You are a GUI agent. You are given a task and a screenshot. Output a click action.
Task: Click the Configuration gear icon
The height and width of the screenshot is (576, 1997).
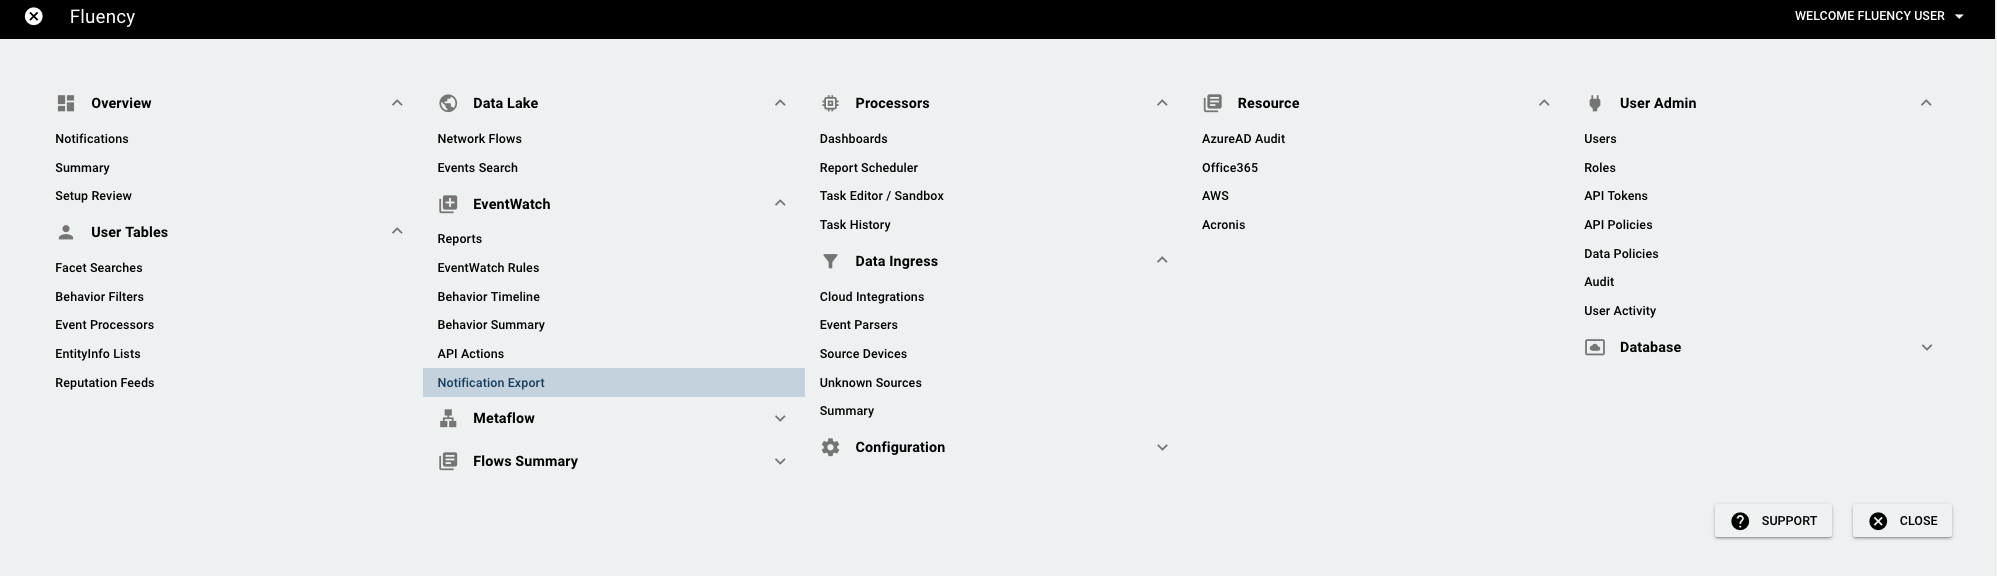click(x=830, y=447)
